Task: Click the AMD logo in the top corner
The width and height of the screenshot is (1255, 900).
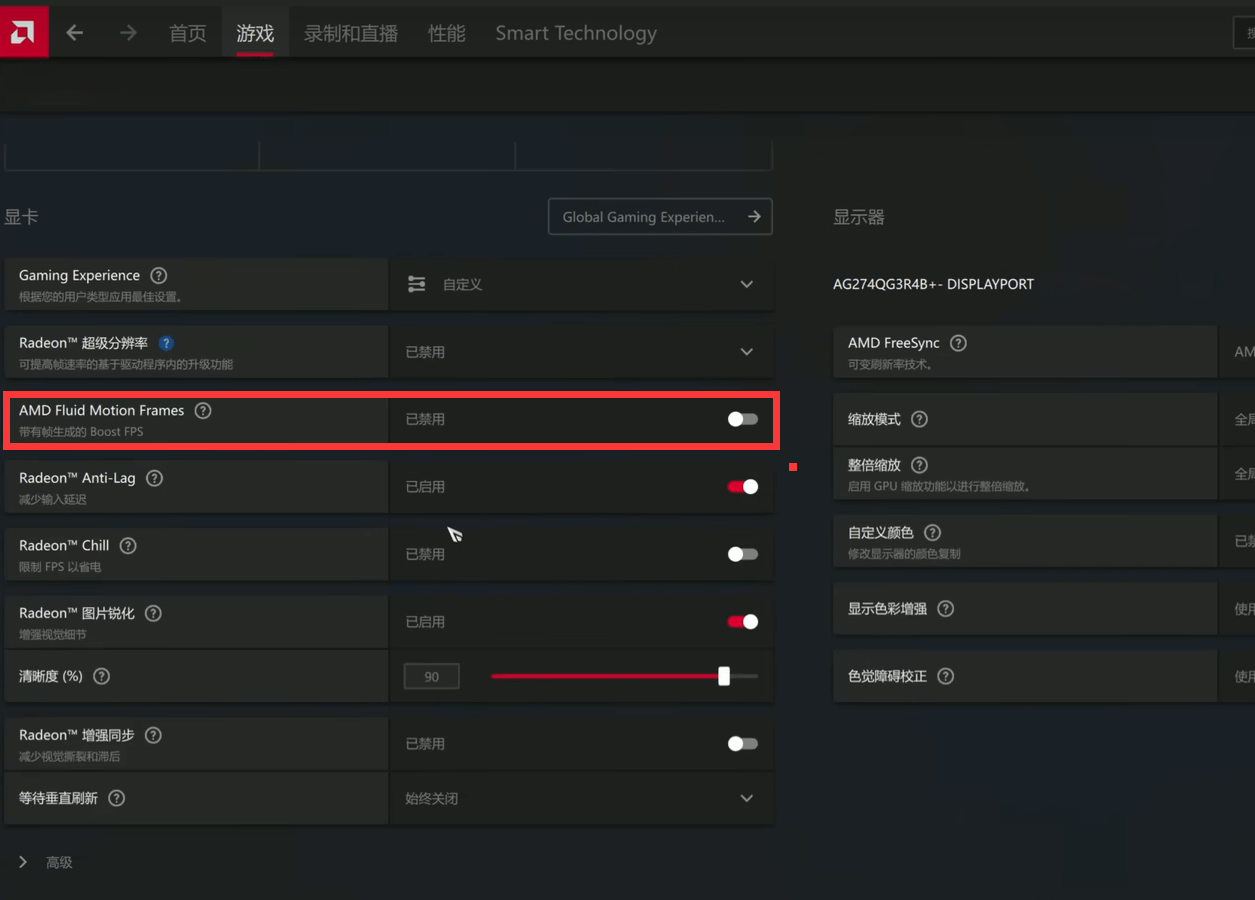Action: [x=22, y=30]
